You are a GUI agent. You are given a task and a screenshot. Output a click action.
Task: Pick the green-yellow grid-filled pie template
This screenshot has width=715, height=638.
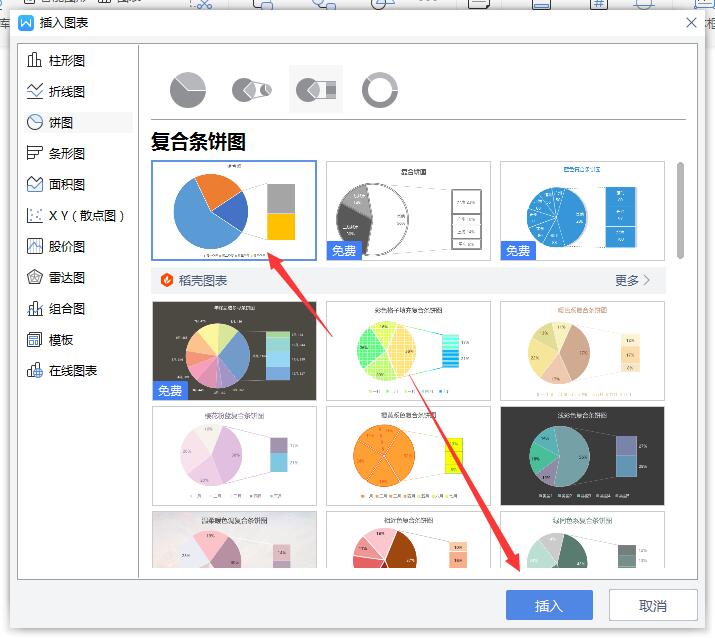408,350
